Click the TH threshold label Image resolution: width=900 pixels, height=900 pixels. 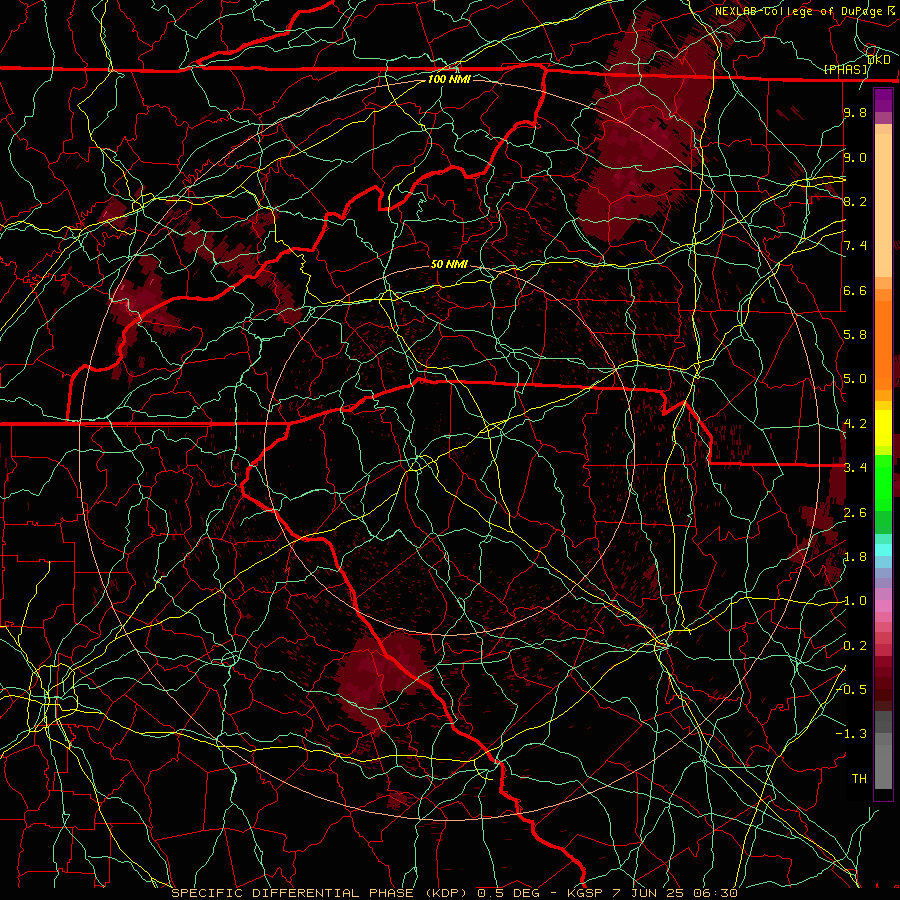point(859,779)
